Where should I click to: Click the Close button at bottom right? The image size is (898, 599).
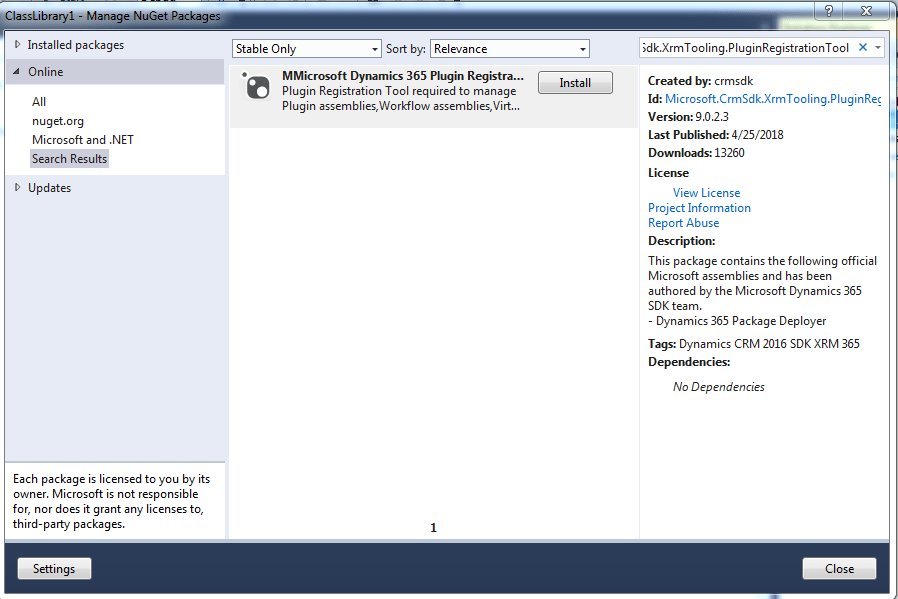coord(839,569)
